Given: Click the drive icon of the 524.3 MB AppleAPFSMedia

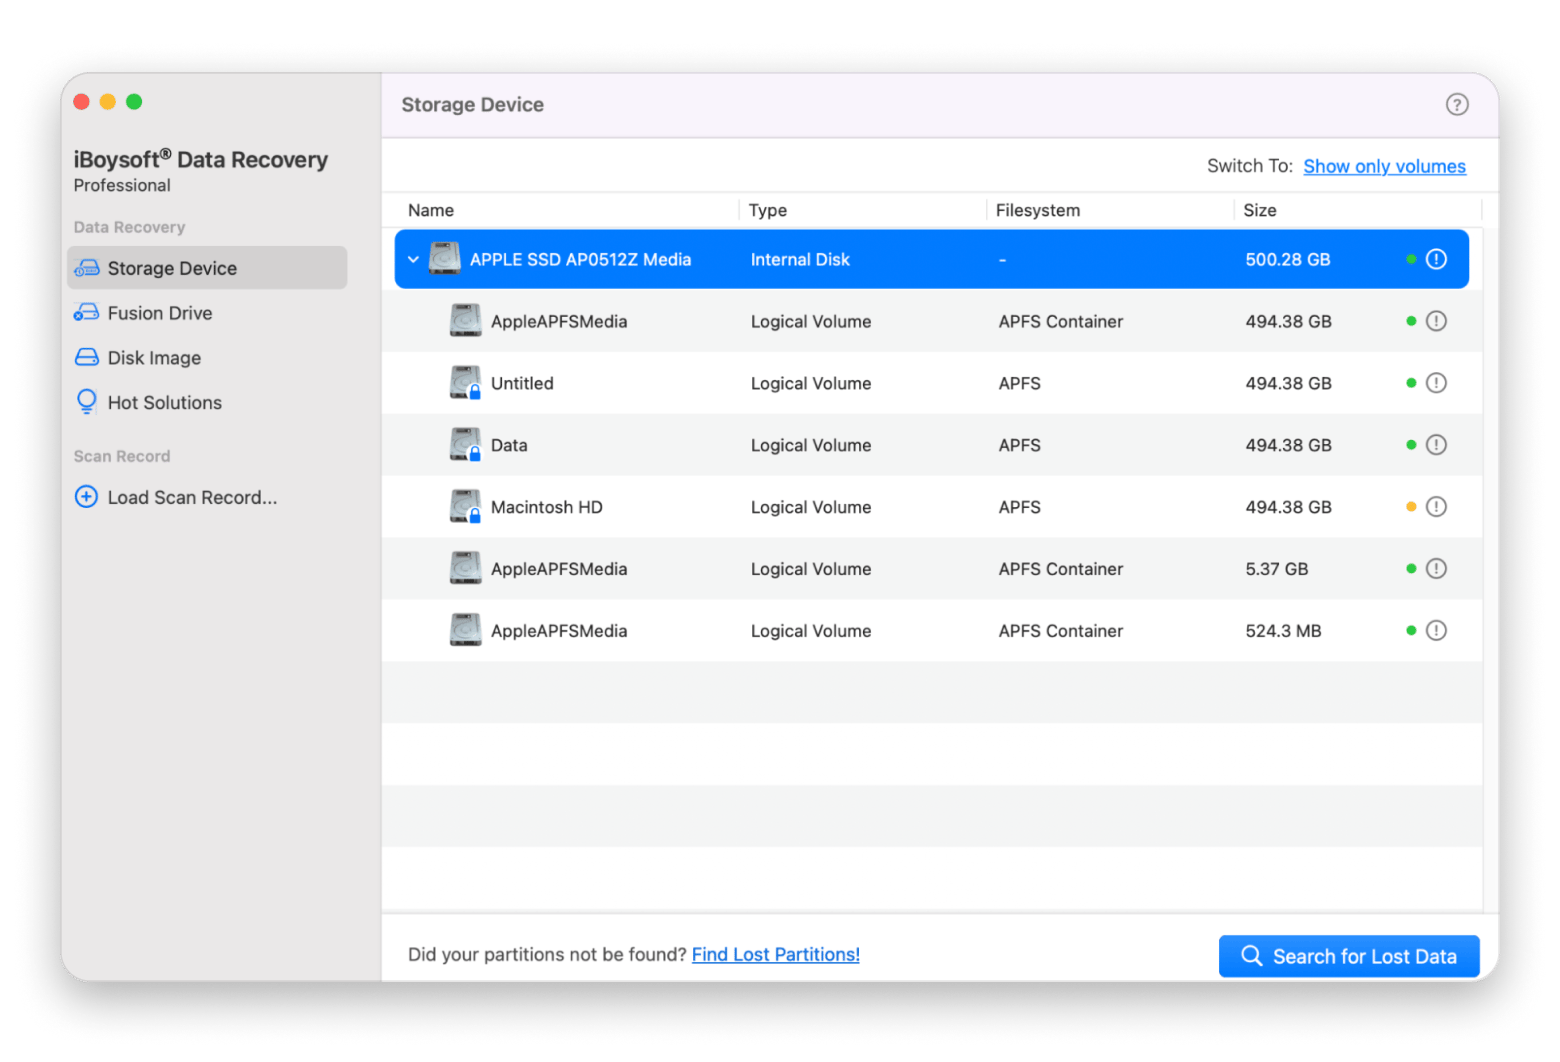Looking at the screenshot, I should (x=465, y=631).
